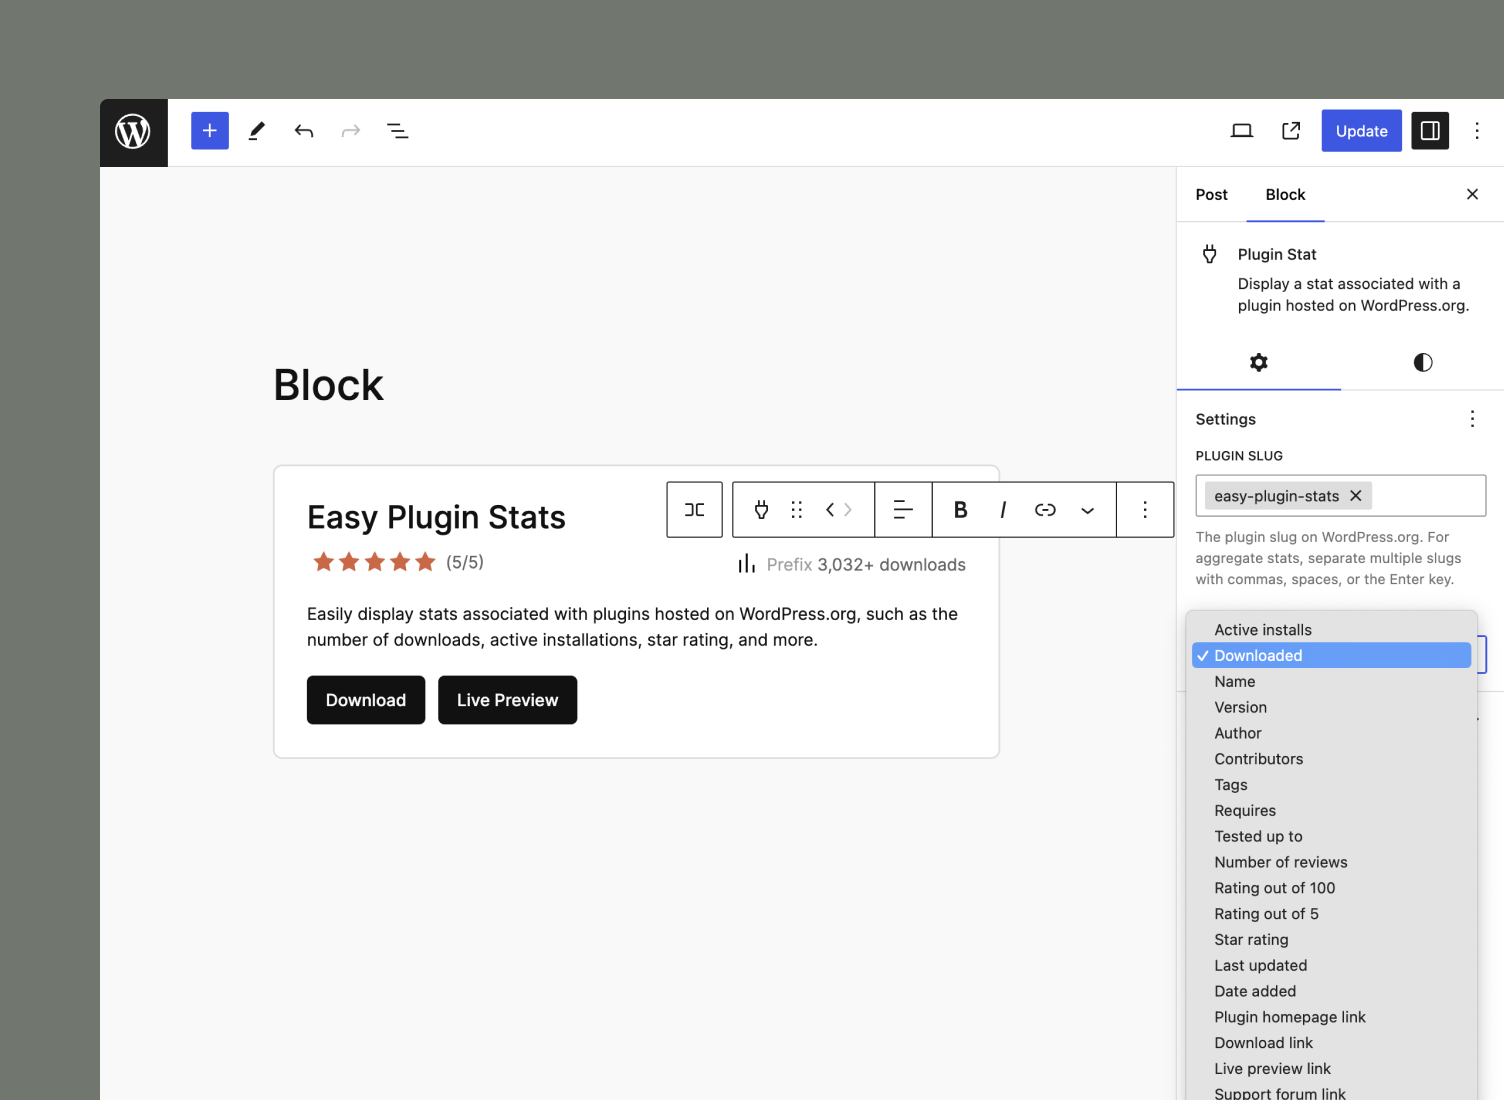Open the Document Overview list icon

point(398,131)
